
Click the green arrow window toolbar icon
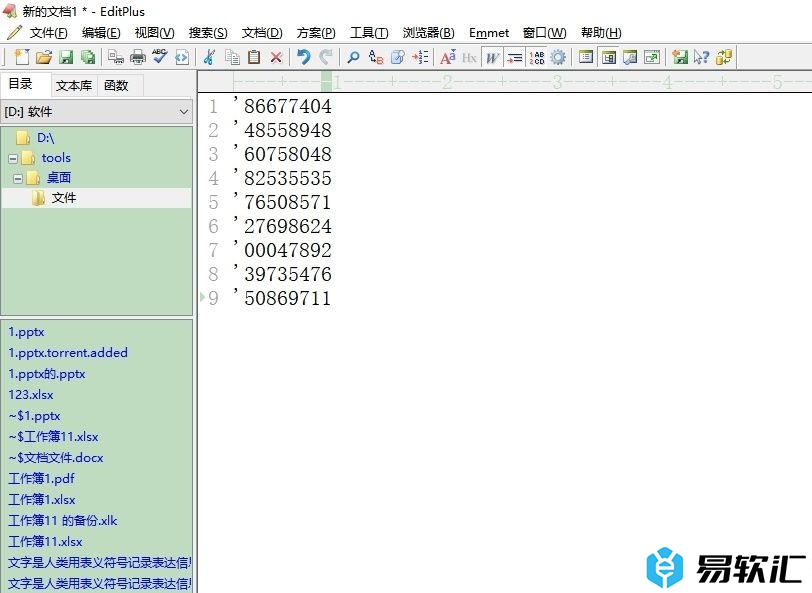tap(679, 57)
